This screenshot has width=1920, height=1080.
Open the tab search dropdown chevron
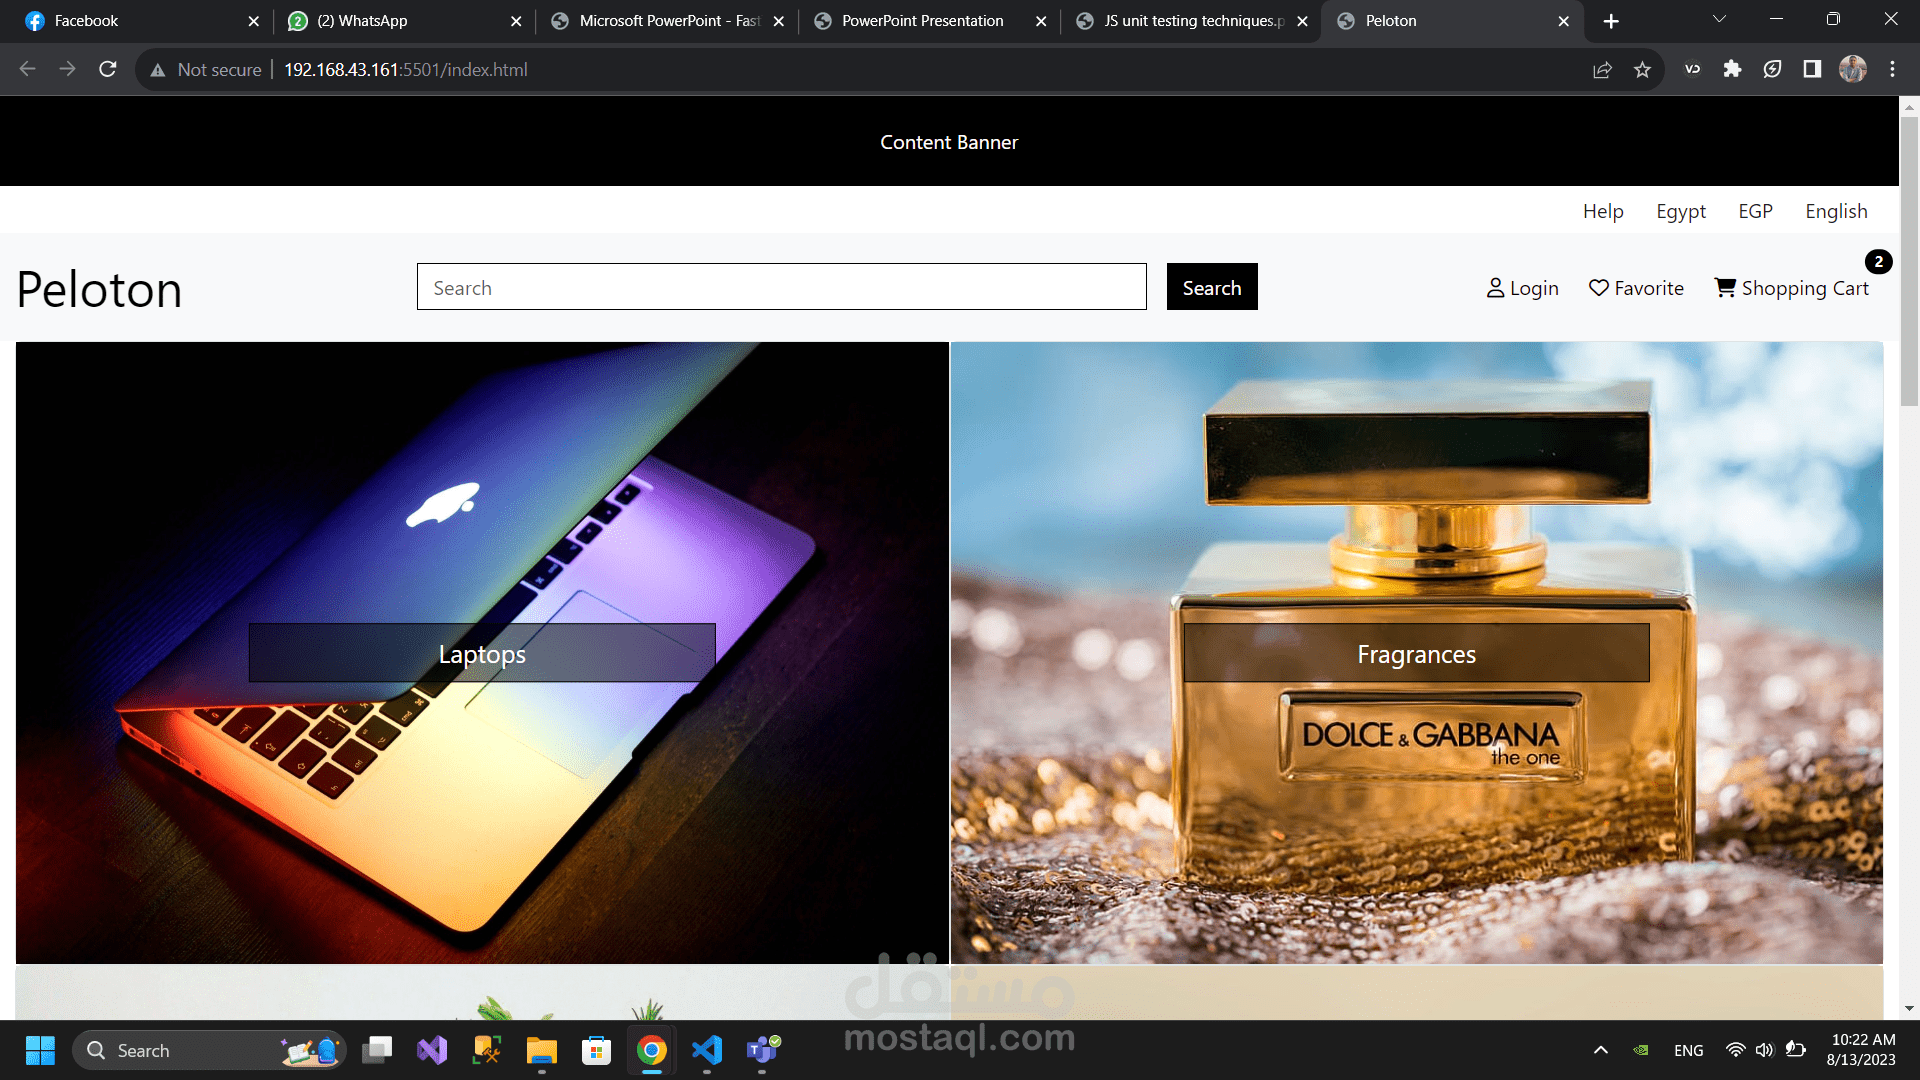click(1719, 19)
